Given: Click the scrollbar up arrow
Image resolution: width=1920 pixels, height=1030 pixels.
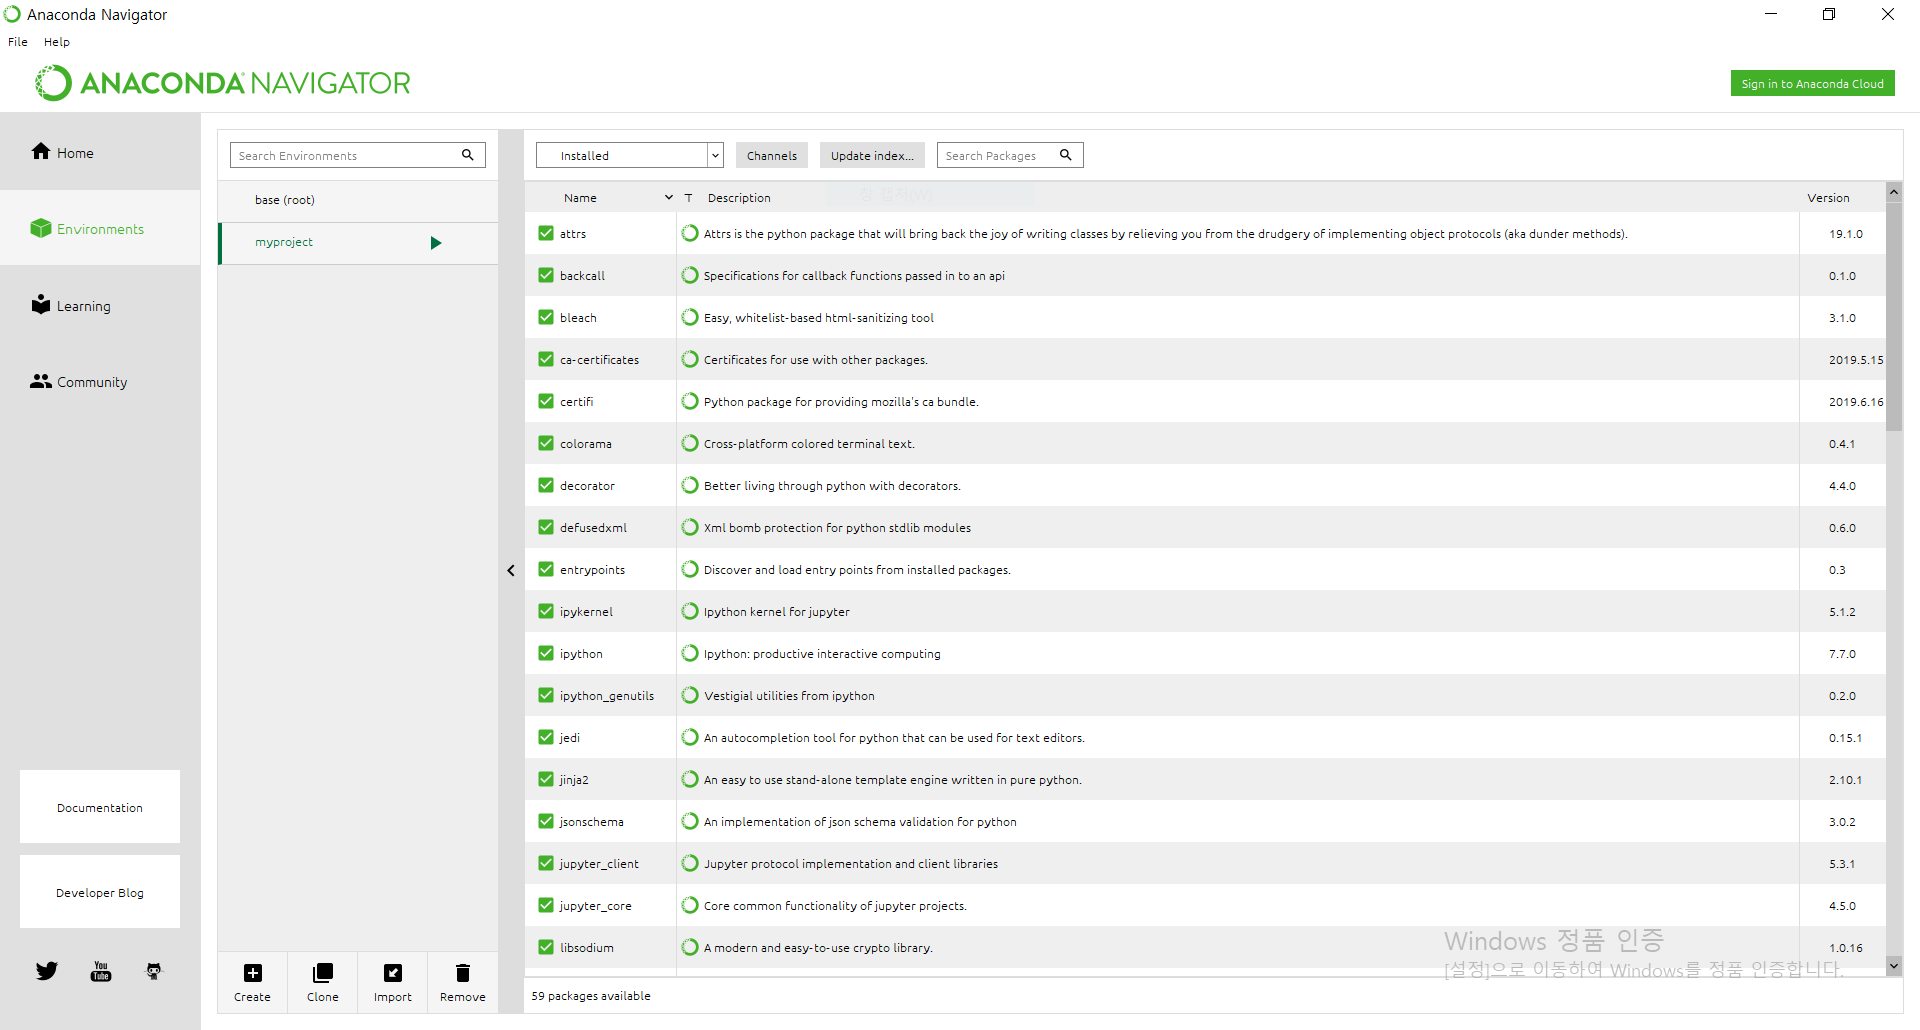Looking at the screenshot, I should click(1894, 191).
